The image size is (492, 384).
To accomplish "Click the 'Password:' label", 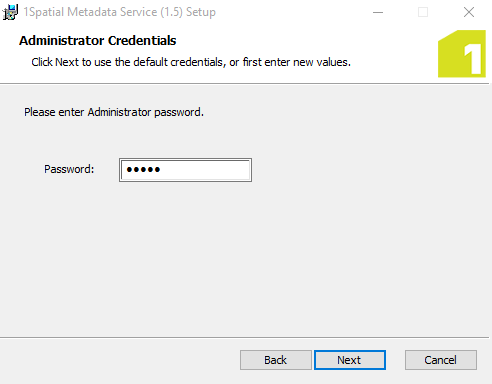I will [x=69, y=169].
